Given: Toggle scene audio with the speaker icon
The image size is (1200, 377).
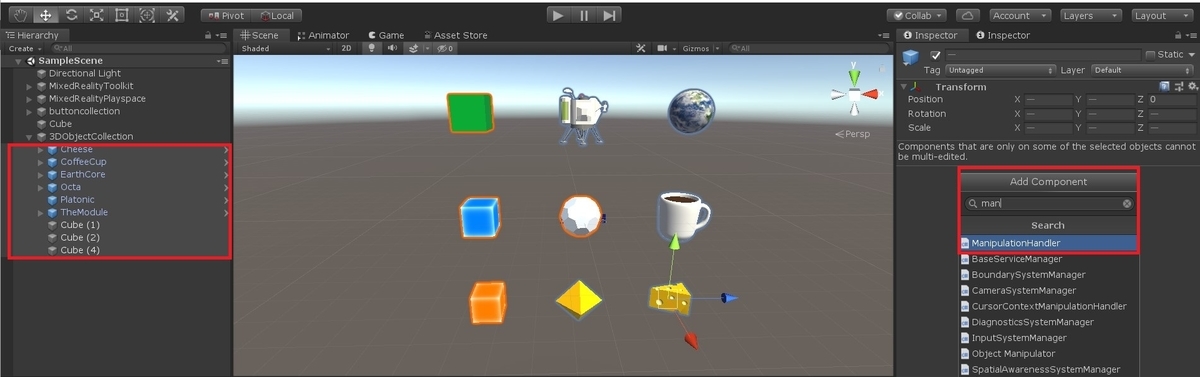Looking at the screenshot, I should (x=392, y=48).
